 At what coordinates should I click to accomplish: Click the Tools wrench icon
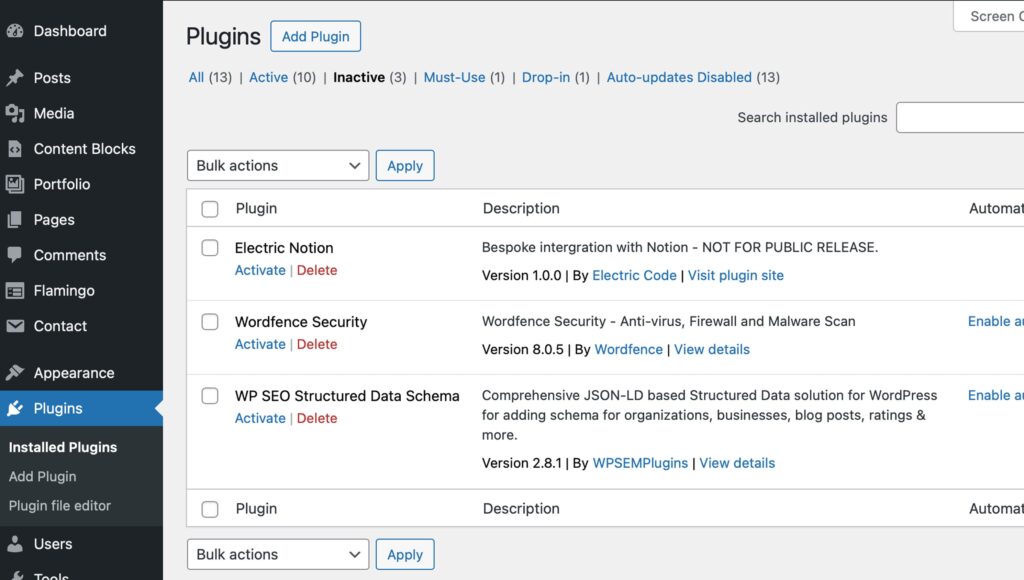tap(15, 576)
